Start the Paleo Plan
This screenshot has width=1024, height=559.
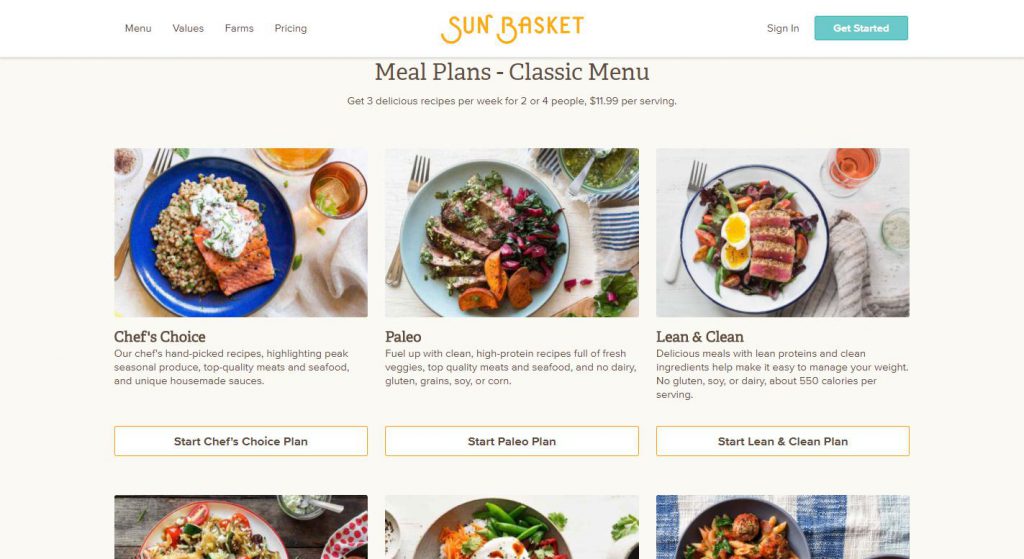pos(512,441)
